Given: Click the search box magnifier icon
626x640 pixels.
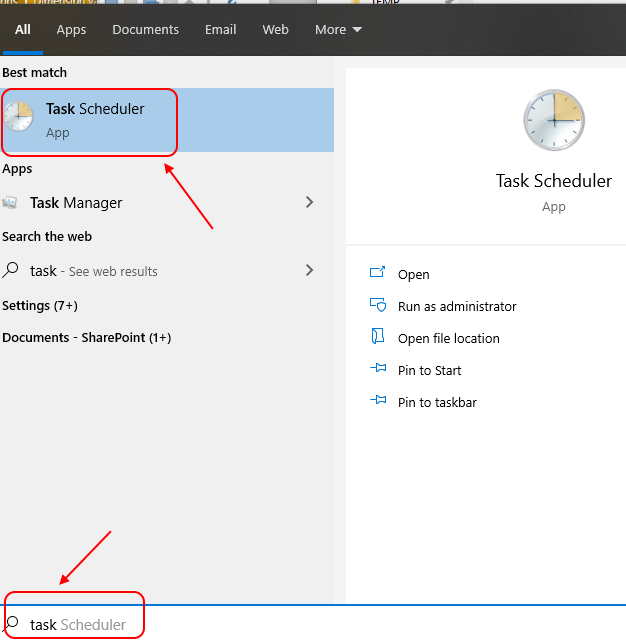Looking at the screenshot, I should [x=11, y=623].
